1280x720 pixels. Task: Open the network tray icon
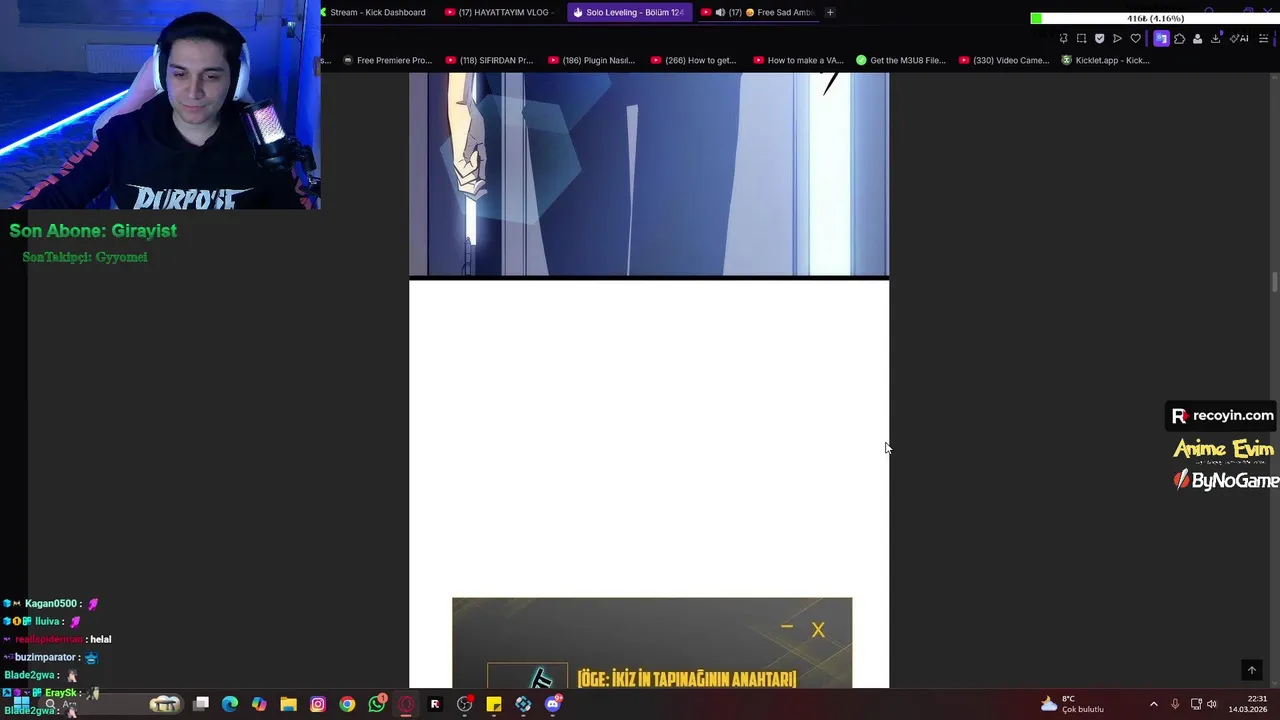1196,704
